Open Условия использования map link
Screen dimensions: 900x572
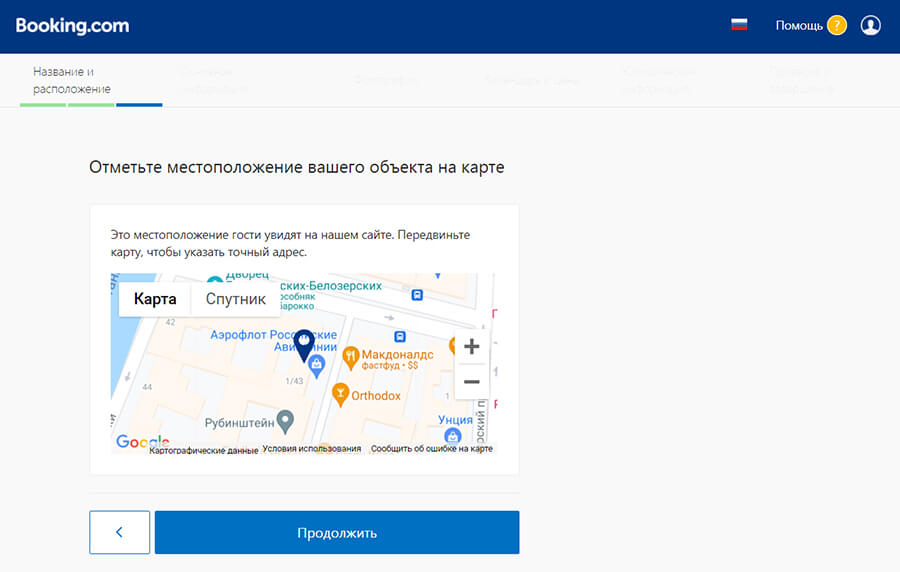coord(311,449)
